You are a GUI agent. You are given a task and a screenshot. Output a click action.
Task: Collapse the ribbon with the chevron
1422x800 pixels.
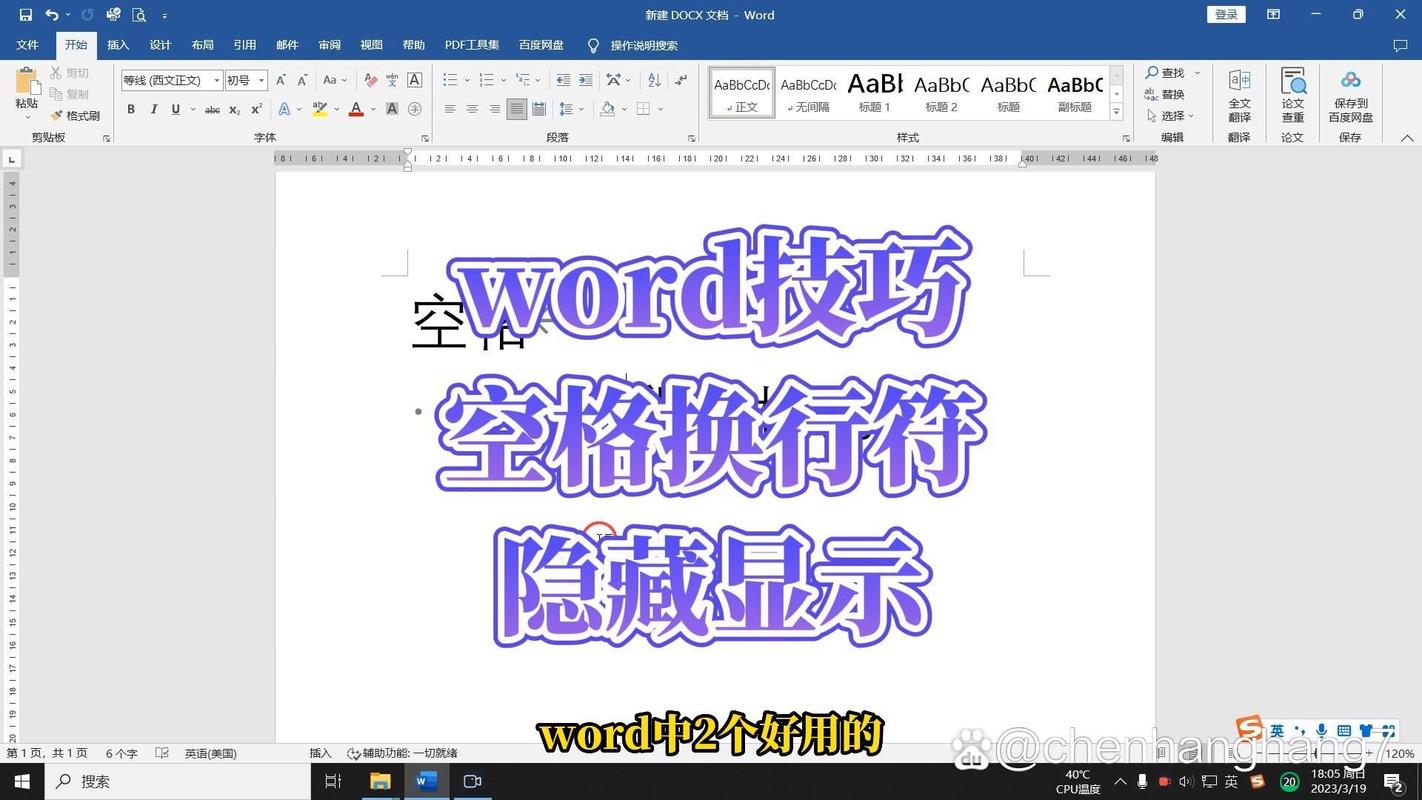click(1406, 138)
